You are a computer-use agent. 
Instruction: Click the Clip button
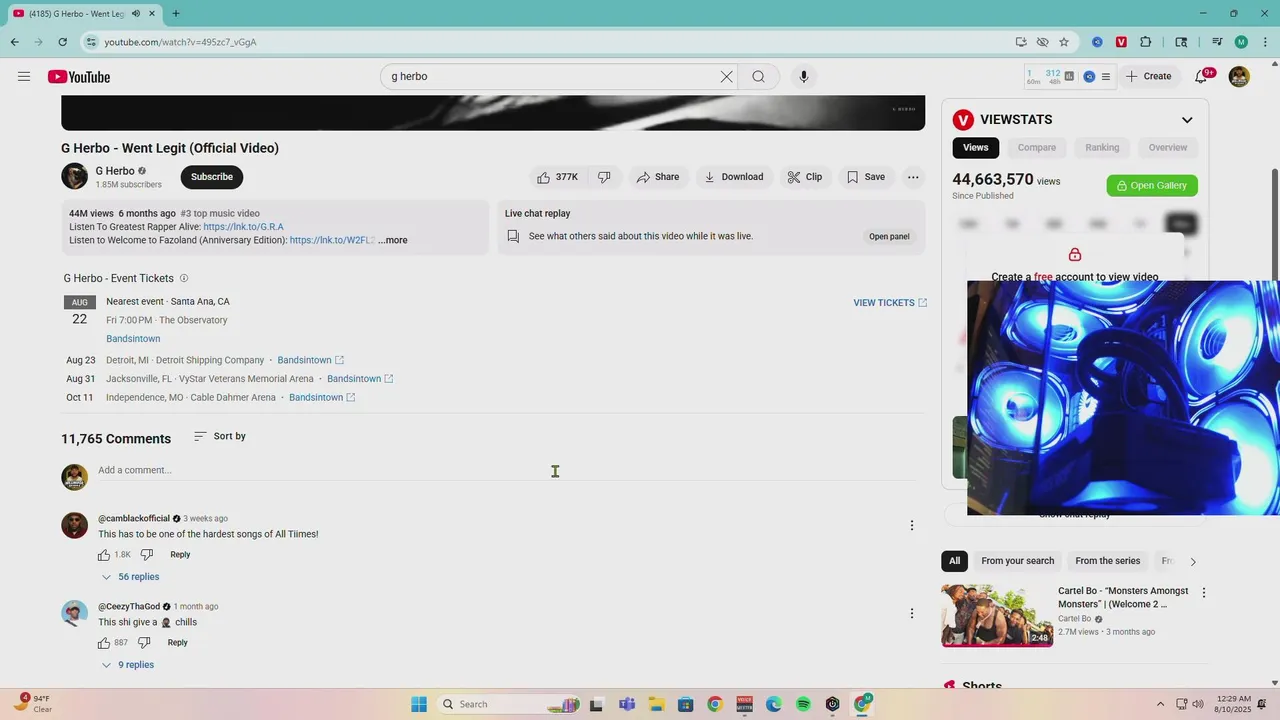(804, 177)
